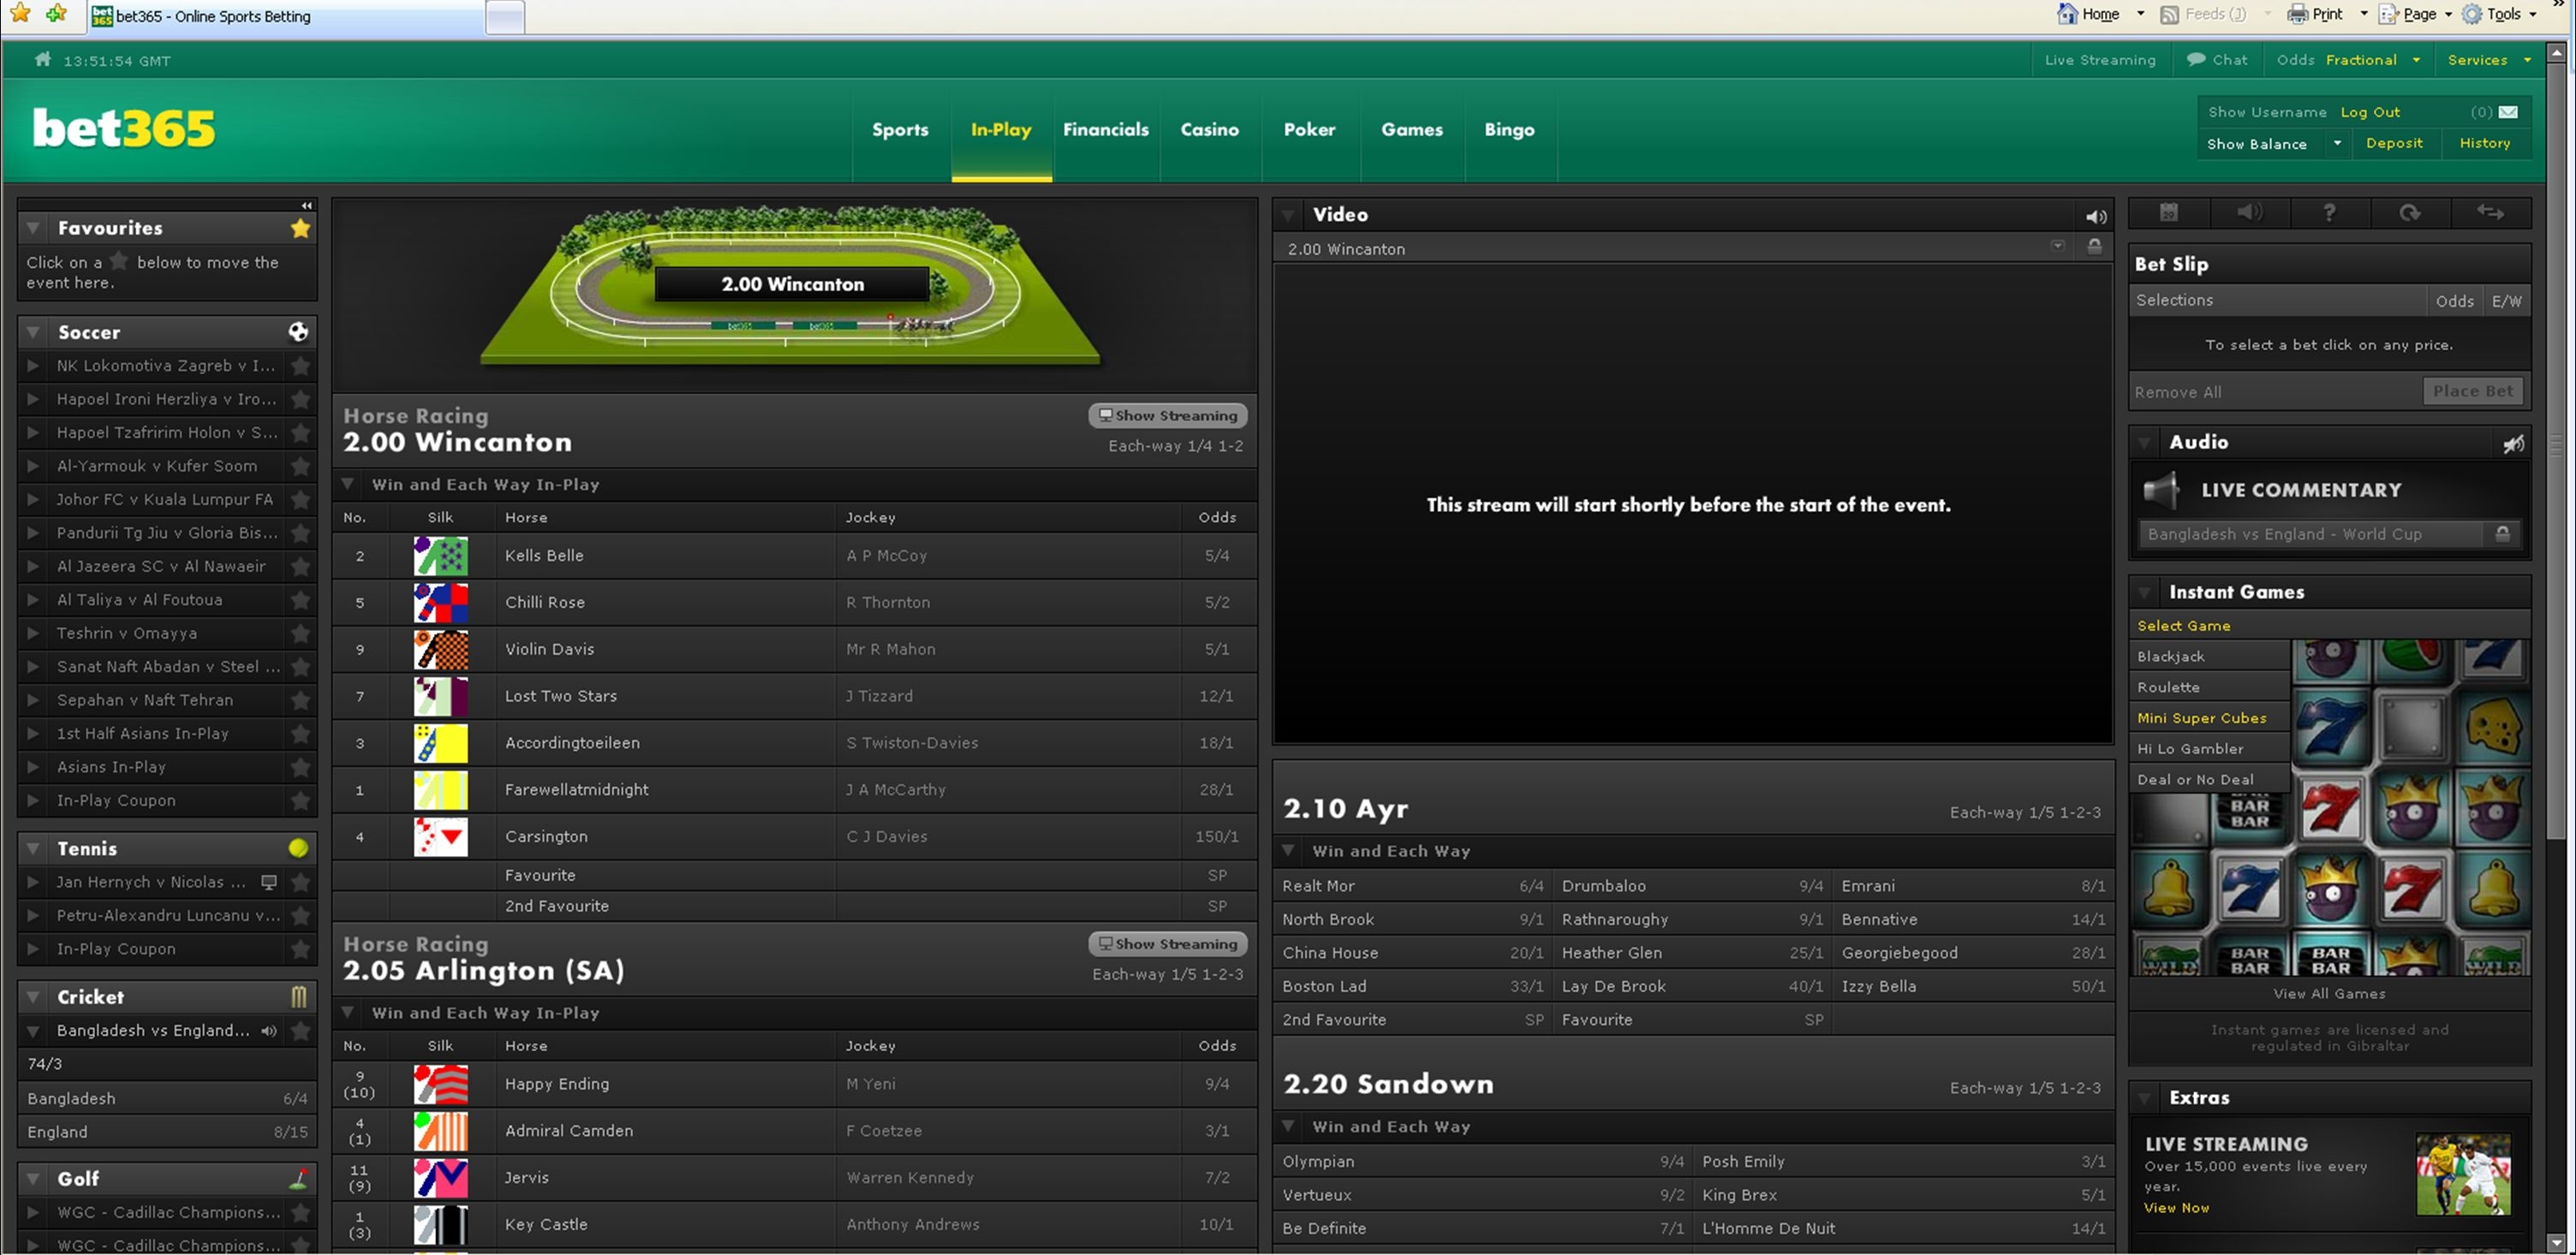Click the circular refresh icon above Bet Slip
Image resolution: width=2576 pixels, height=1255 pixels.
pyautogui.click(x=2410, y=212)
